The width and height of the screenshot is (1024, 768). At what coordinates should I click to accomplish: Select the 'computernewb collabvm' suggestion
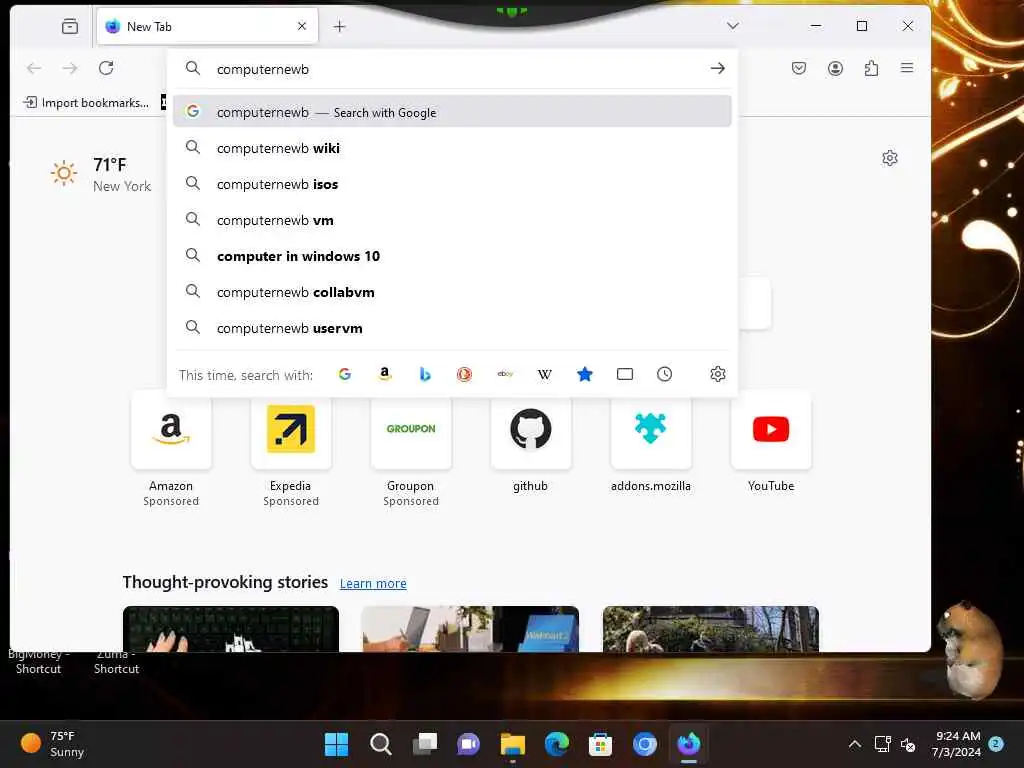452,292
